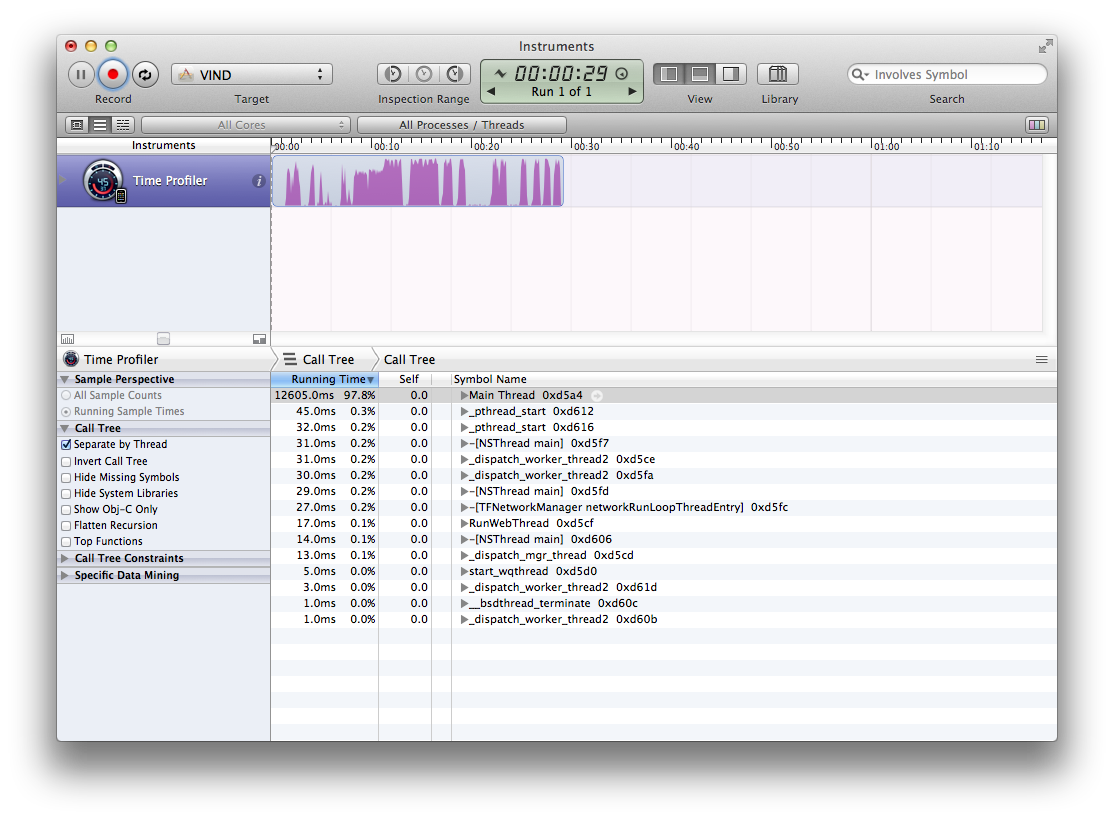Click the time display mode circle icon
This screenshot has width=1114, height=820.
tap(622, 73)
